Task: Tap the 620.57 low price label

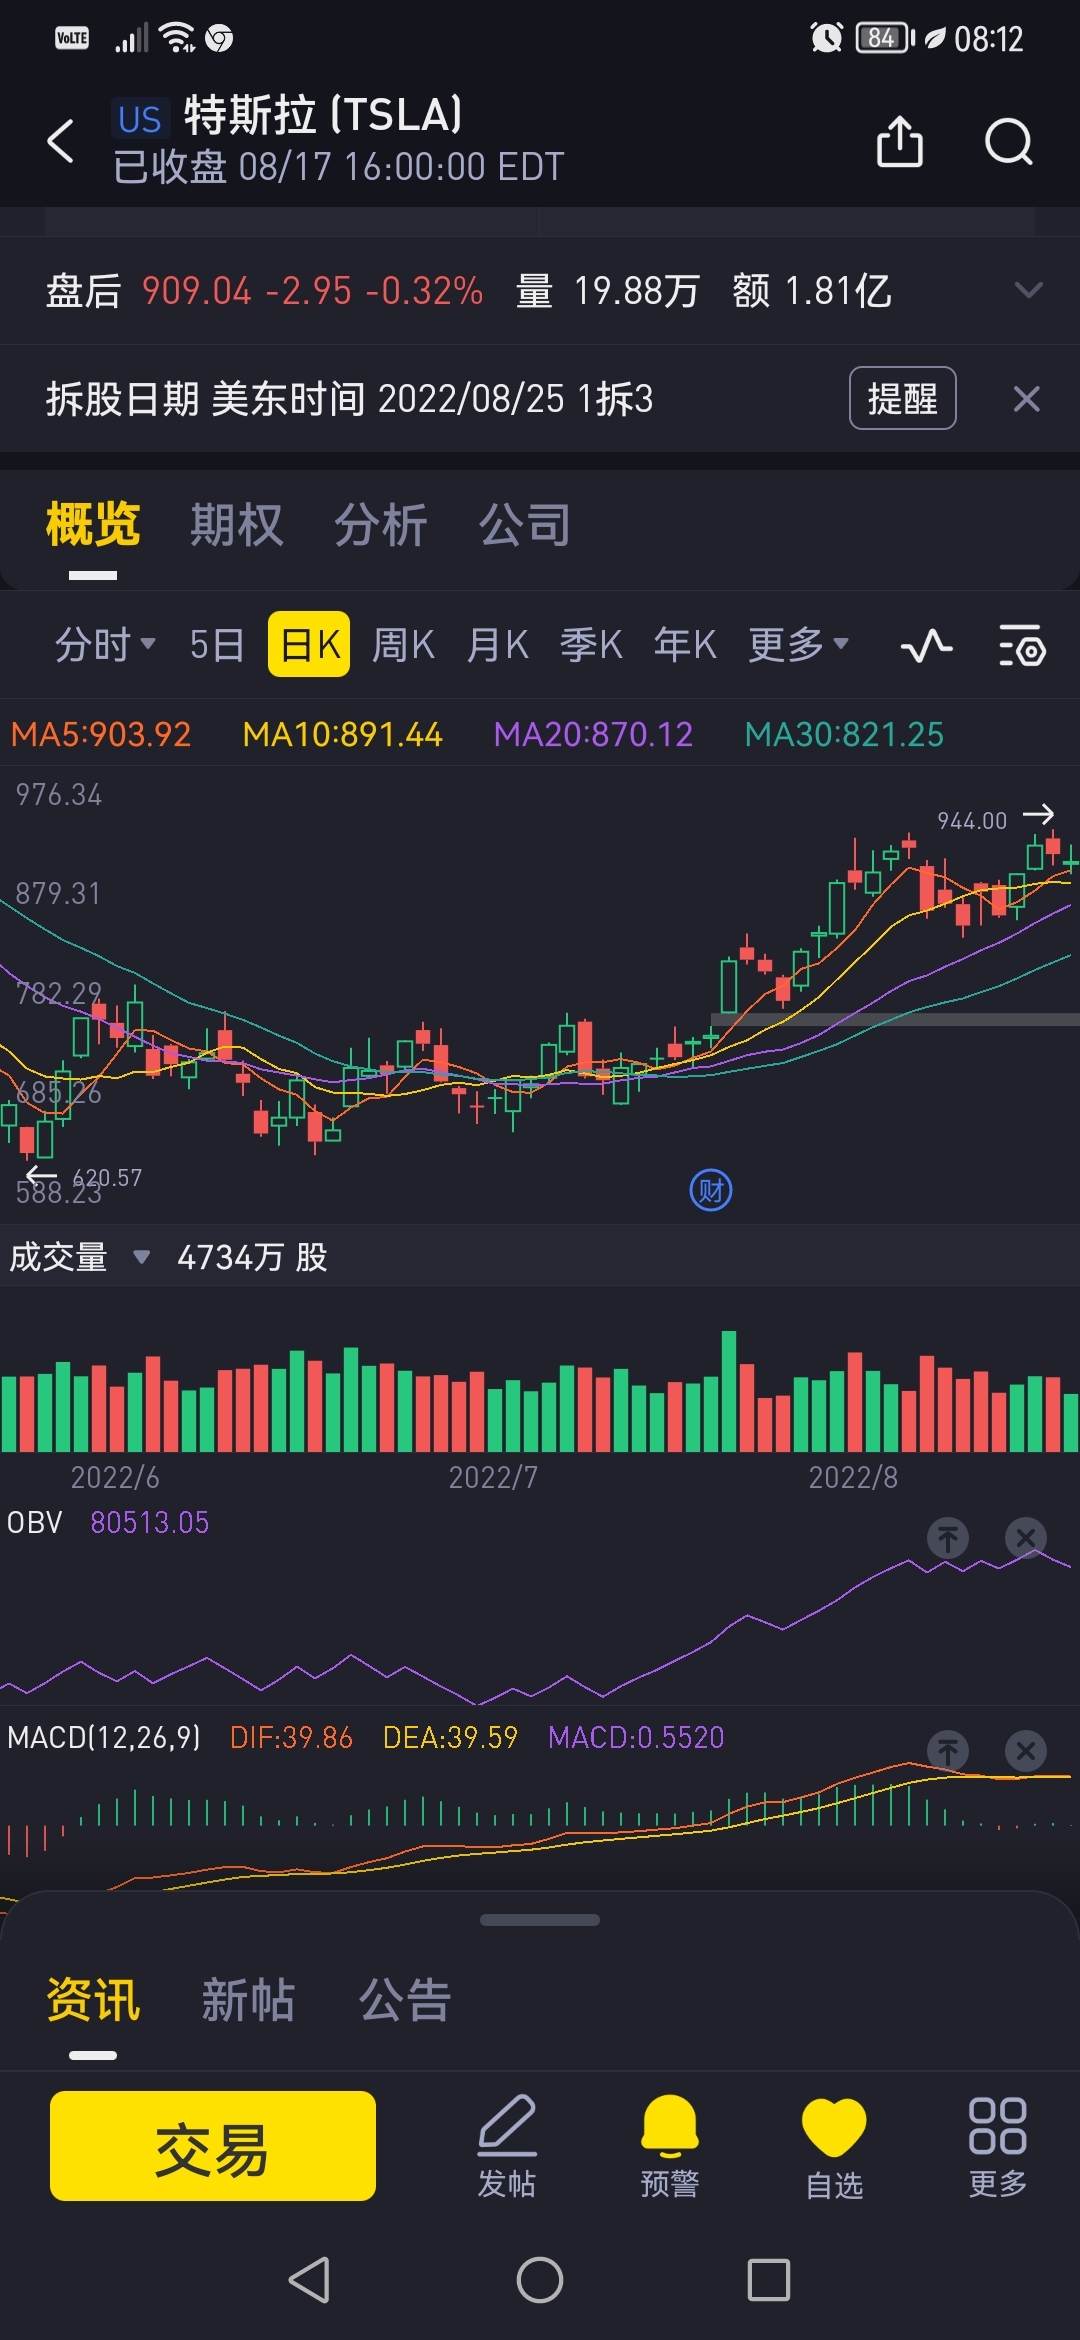Action: coord(107,1177)
